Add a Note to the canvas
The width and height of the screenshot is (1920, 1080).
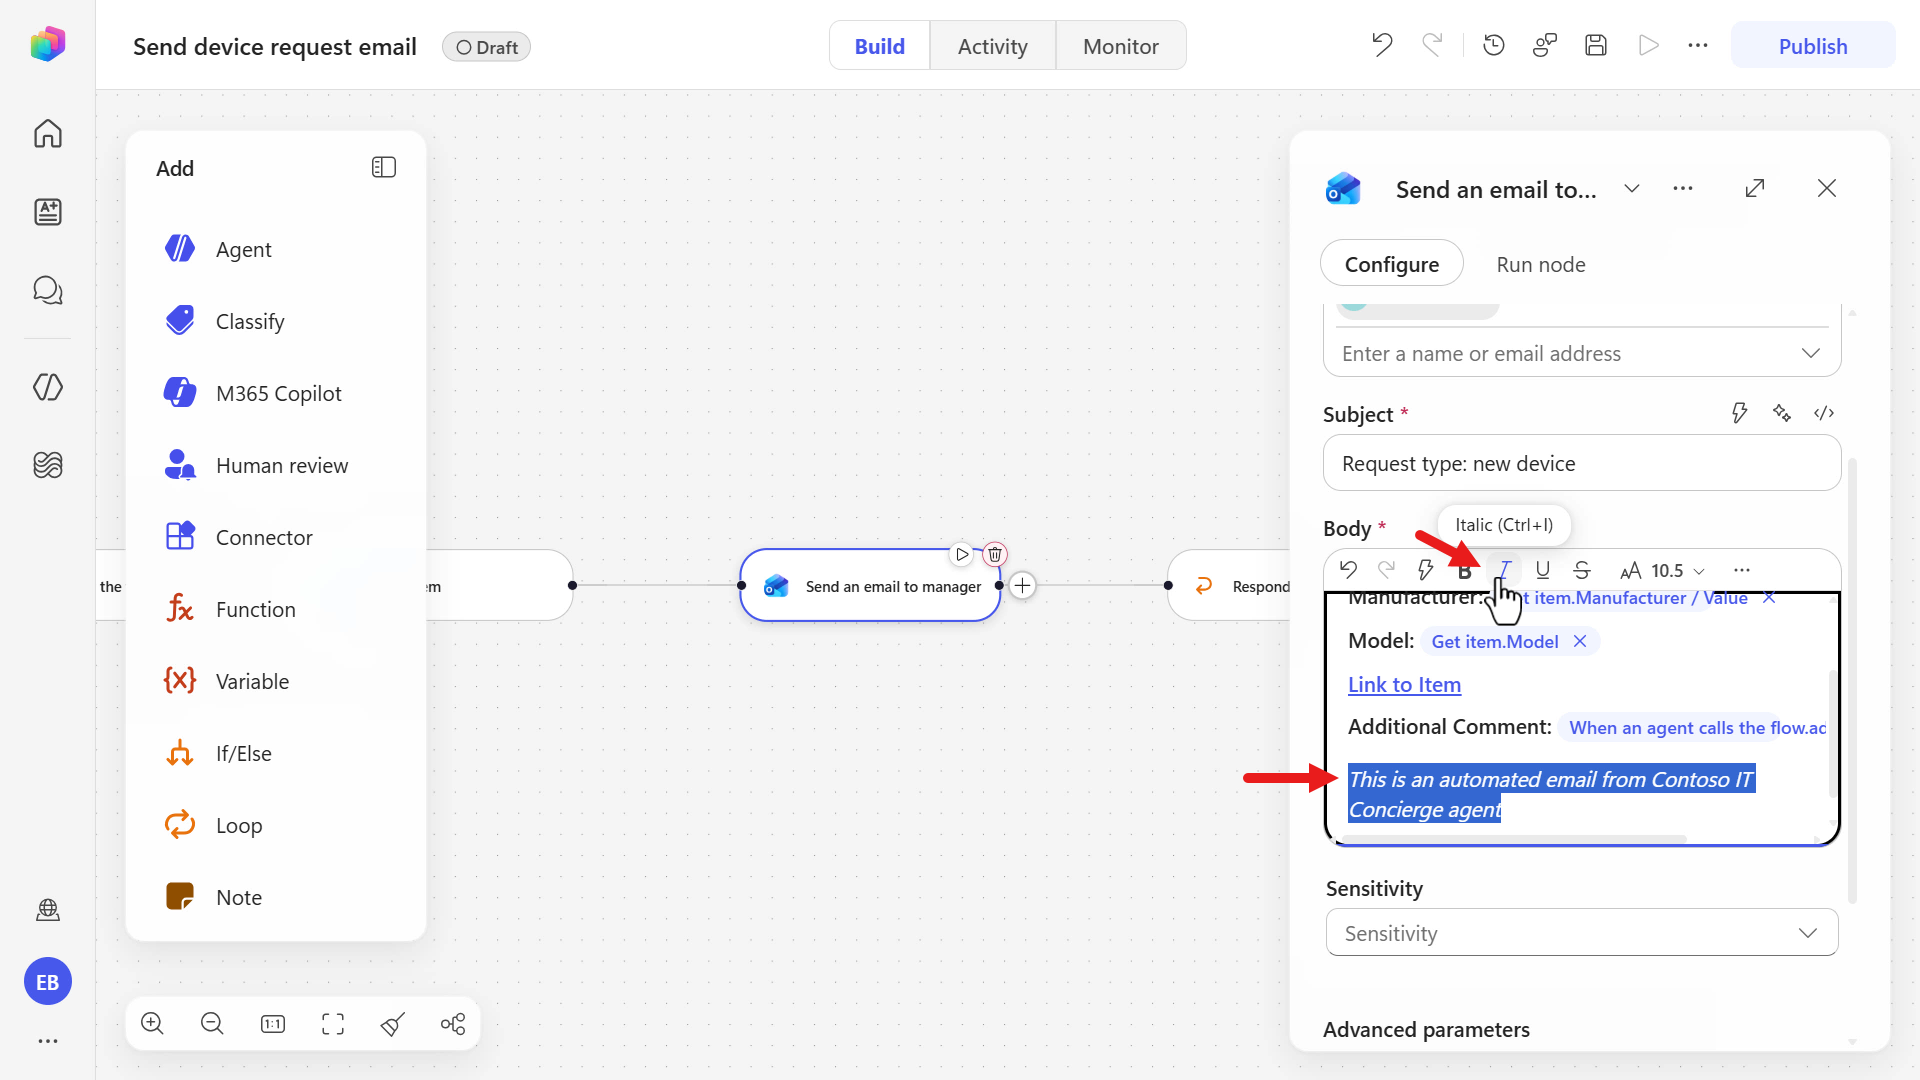click(276, 898)
